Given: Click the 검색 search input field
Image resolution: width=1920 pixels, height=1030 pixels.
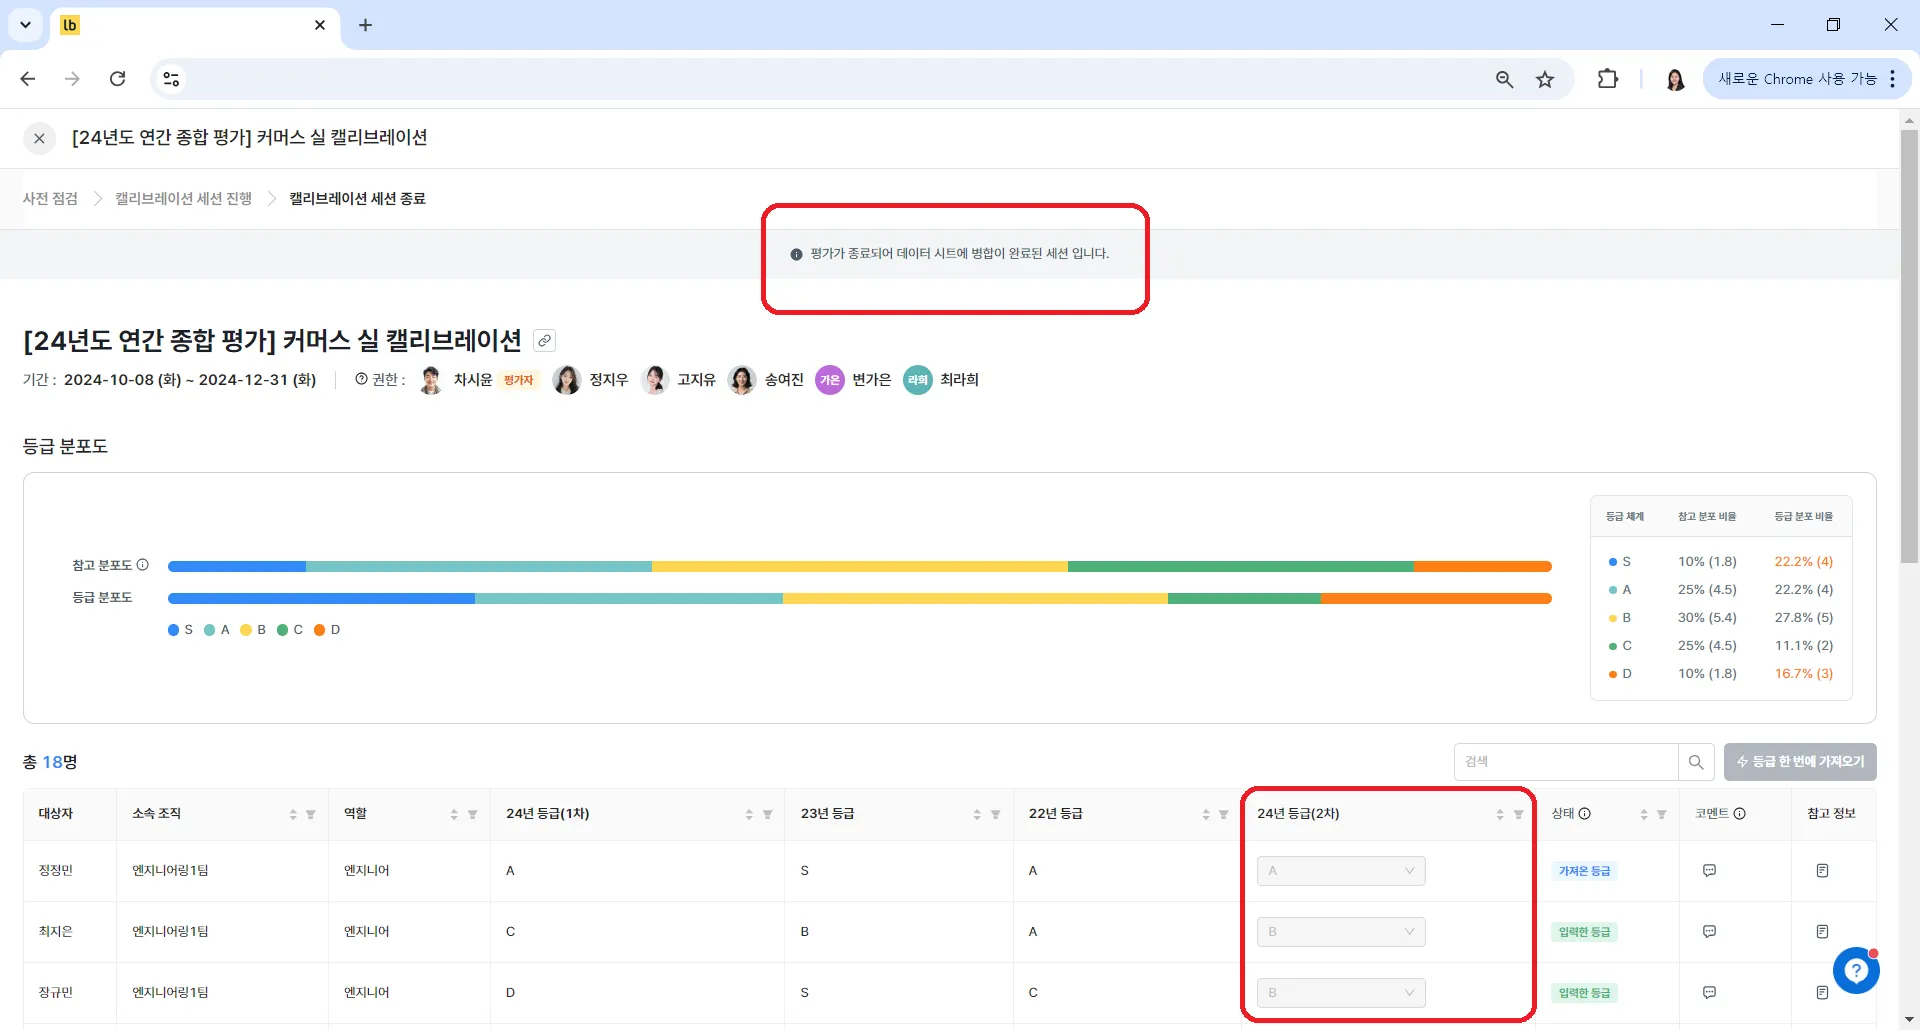Looking at the screenshot, I should click(x=1566, y=762).
